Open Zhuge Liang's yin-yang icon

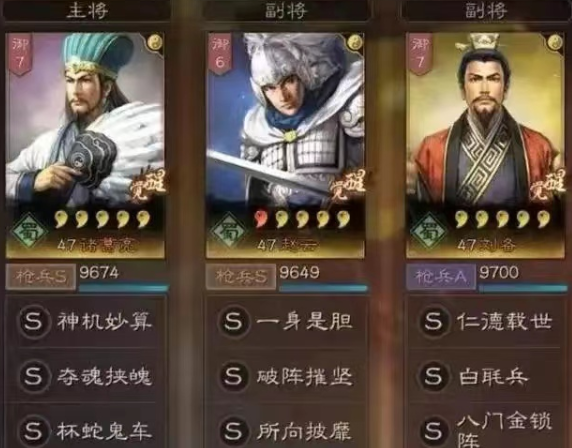pyautogui.click(x=155, y=43)
